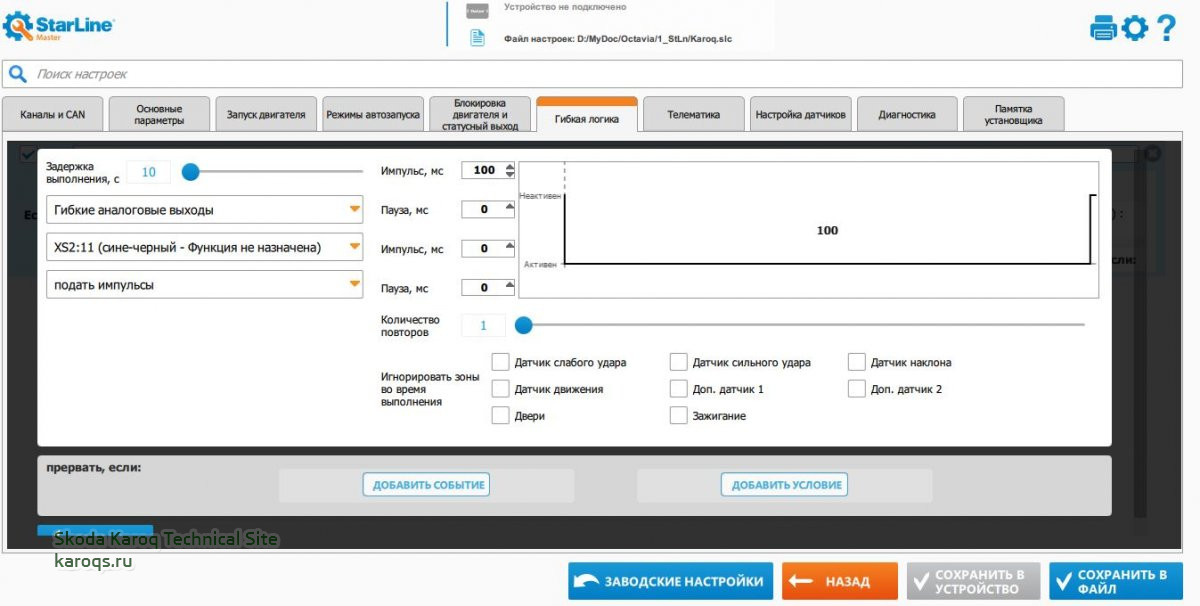Open settings via the gear icon
Screen dimensions: 1200x606
(x=1134, y=28)
